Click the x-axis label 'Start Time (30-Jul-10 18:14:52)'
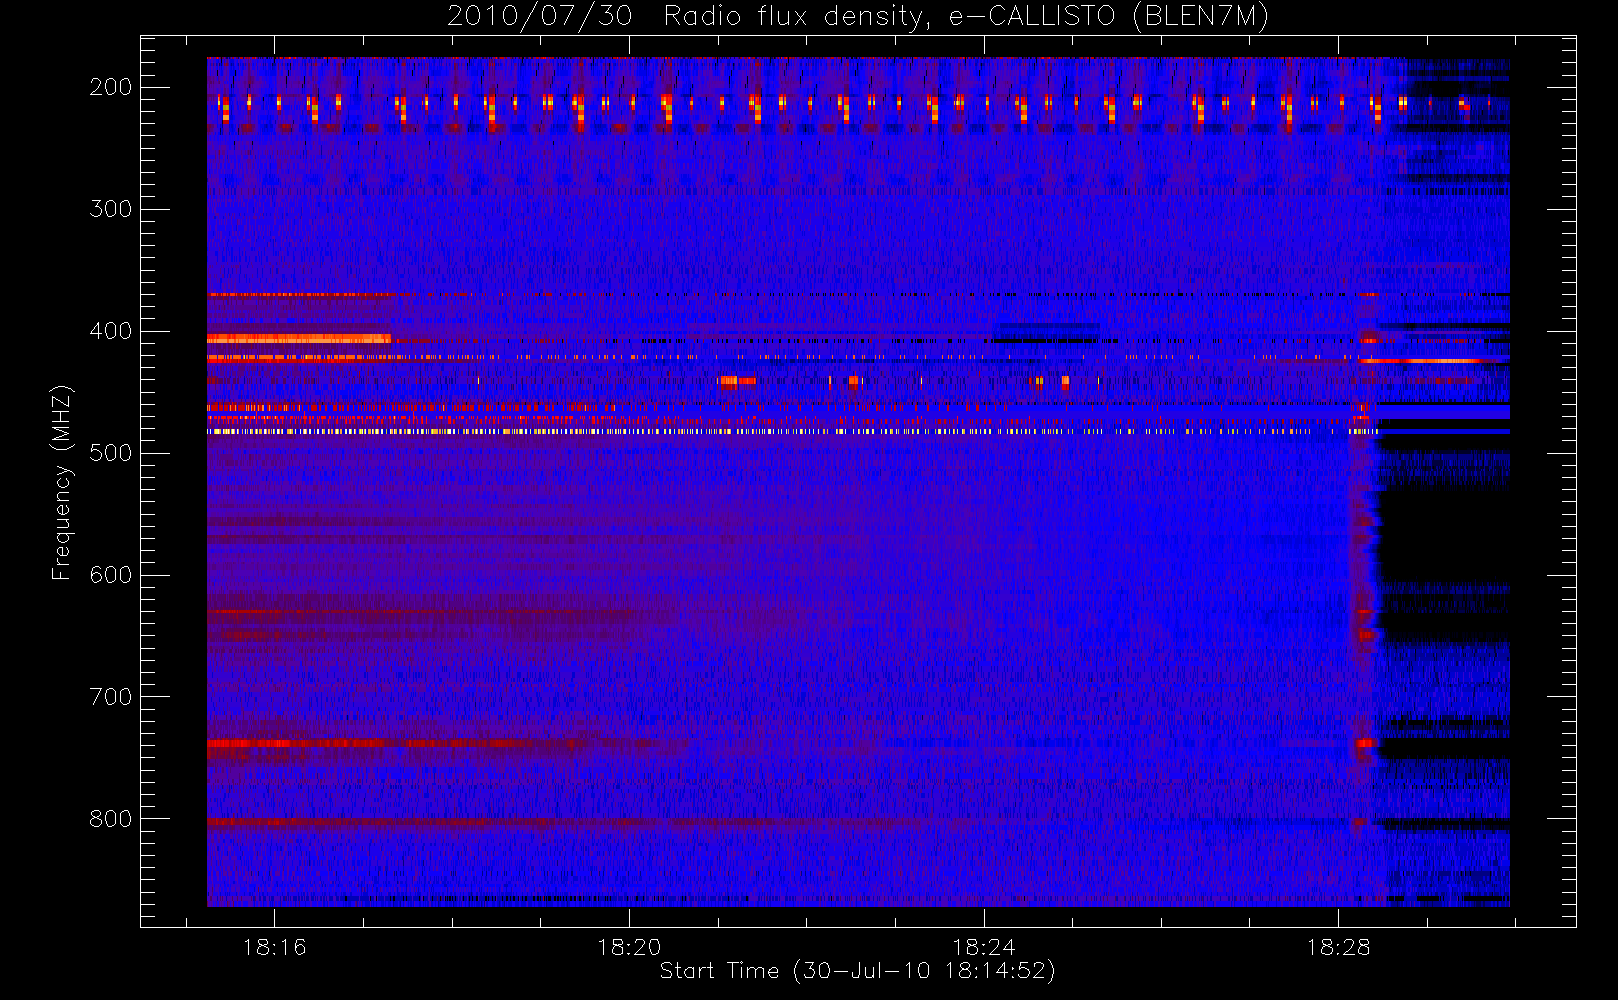Screen dimensions: 1618x1000 (x=858, y=971)
